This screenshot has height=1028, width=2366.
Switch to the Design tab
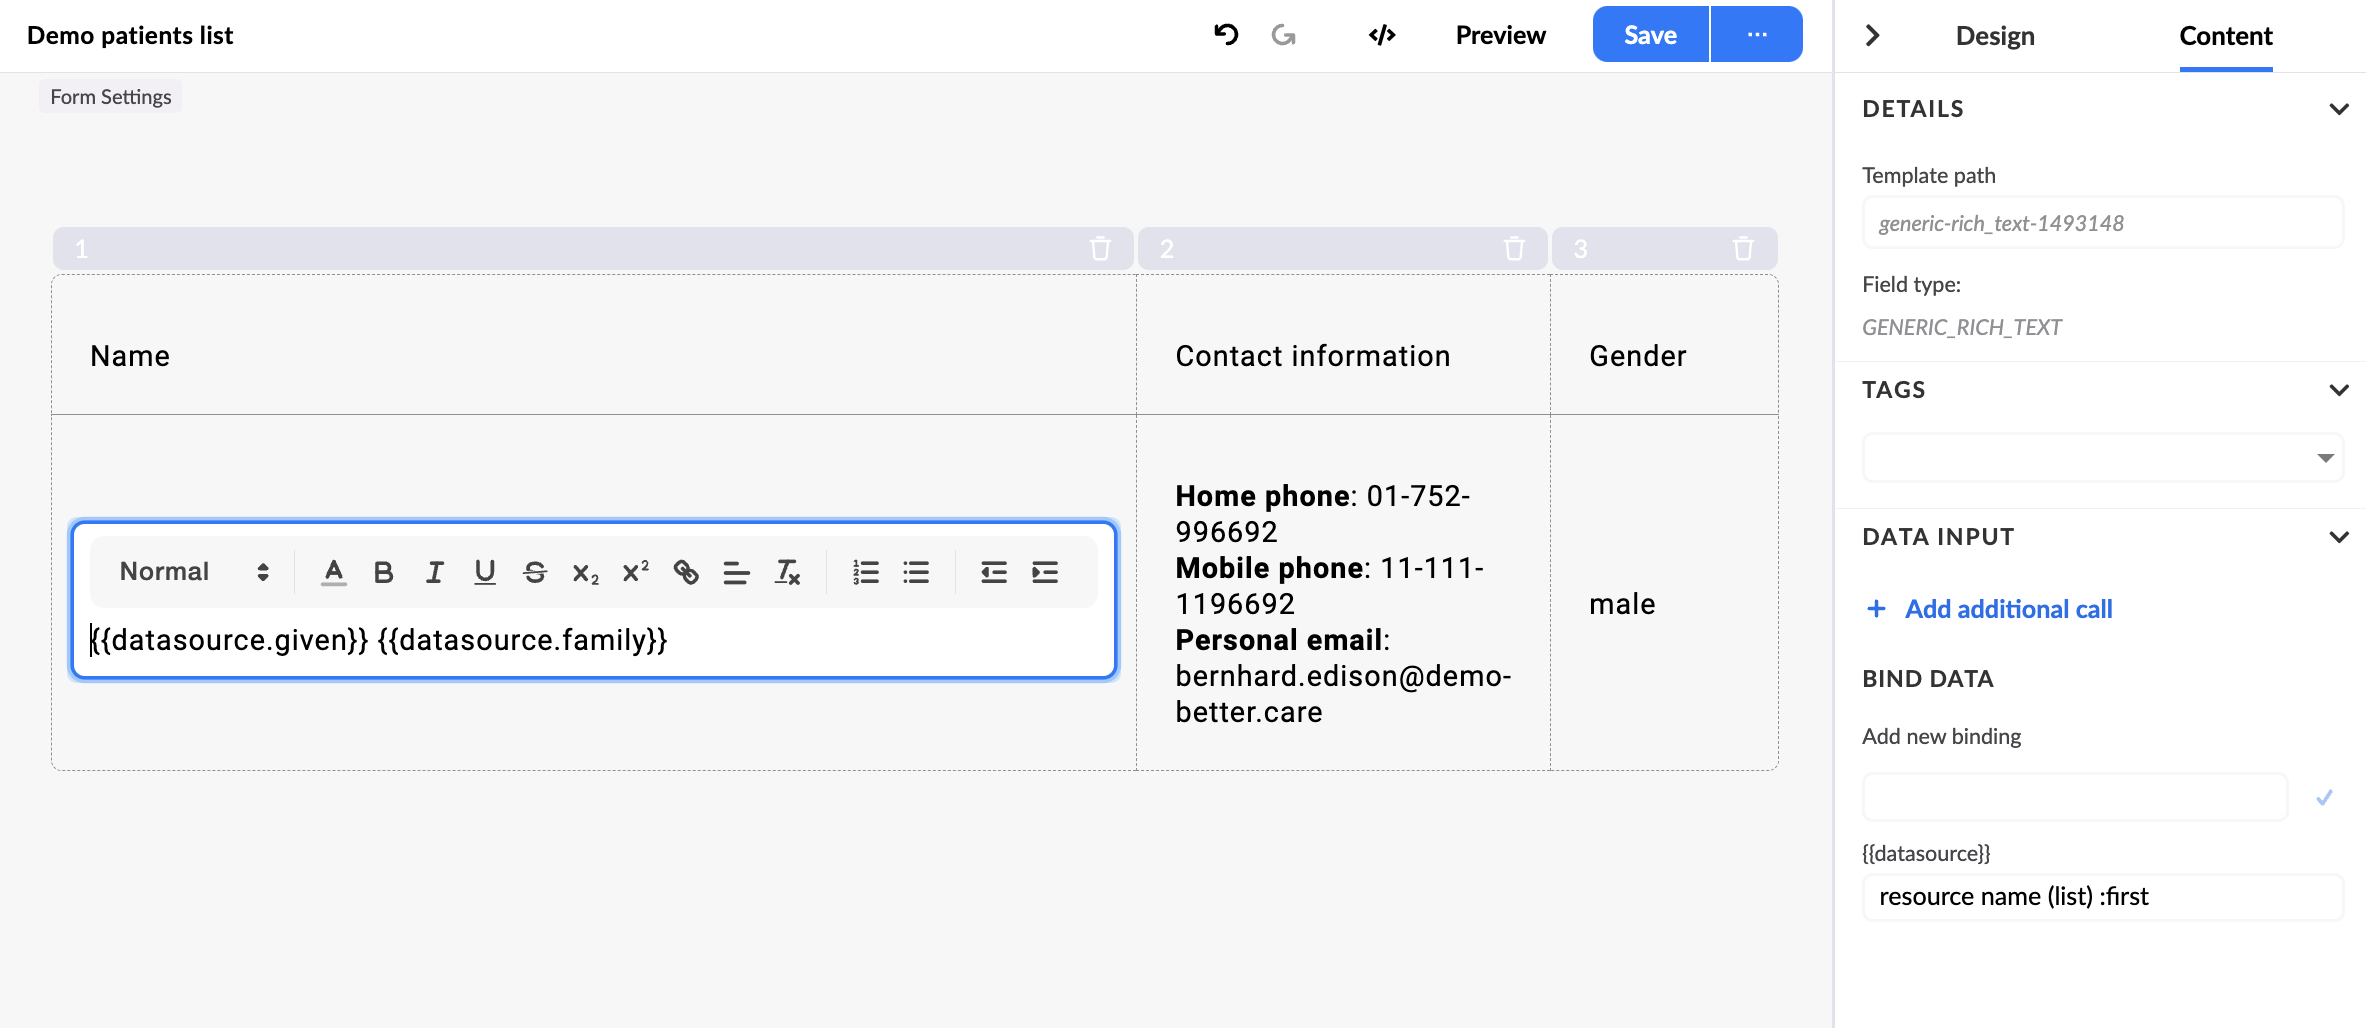pos(1995,36)
